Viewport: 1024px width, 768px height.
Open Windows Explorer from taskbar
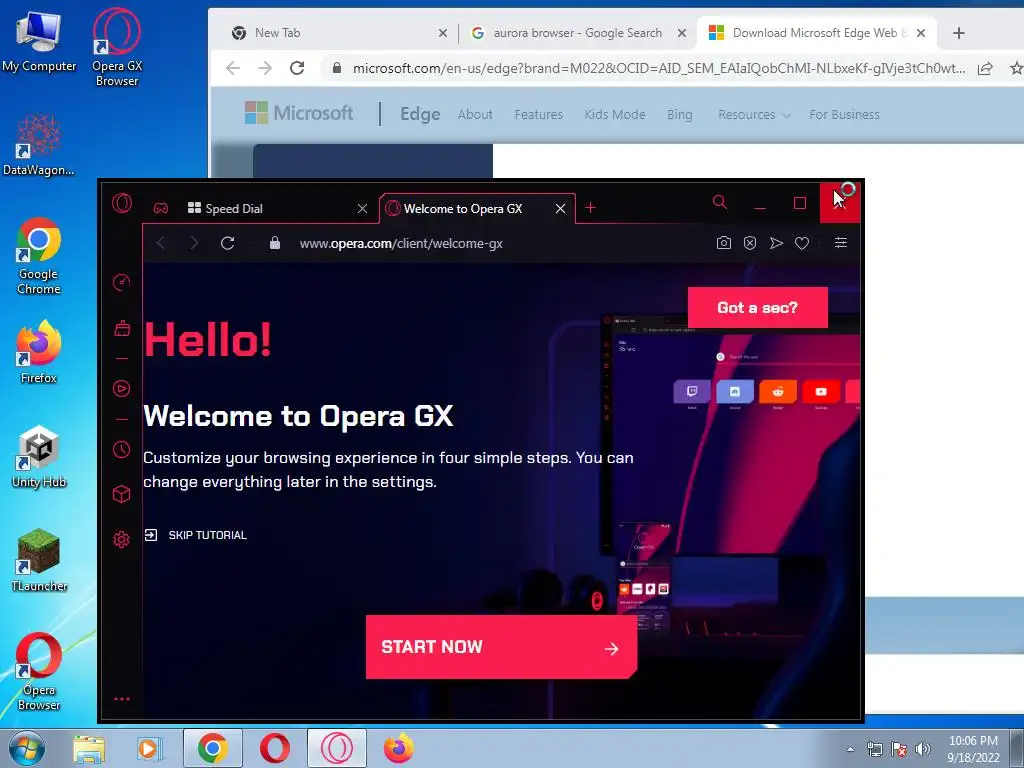89,748
